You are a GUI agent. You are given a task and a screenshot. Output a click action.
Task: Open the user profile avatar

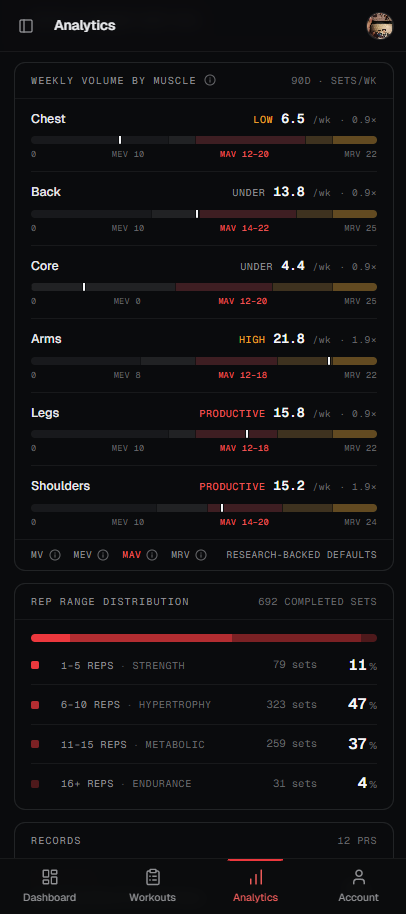tap(379, 26)
